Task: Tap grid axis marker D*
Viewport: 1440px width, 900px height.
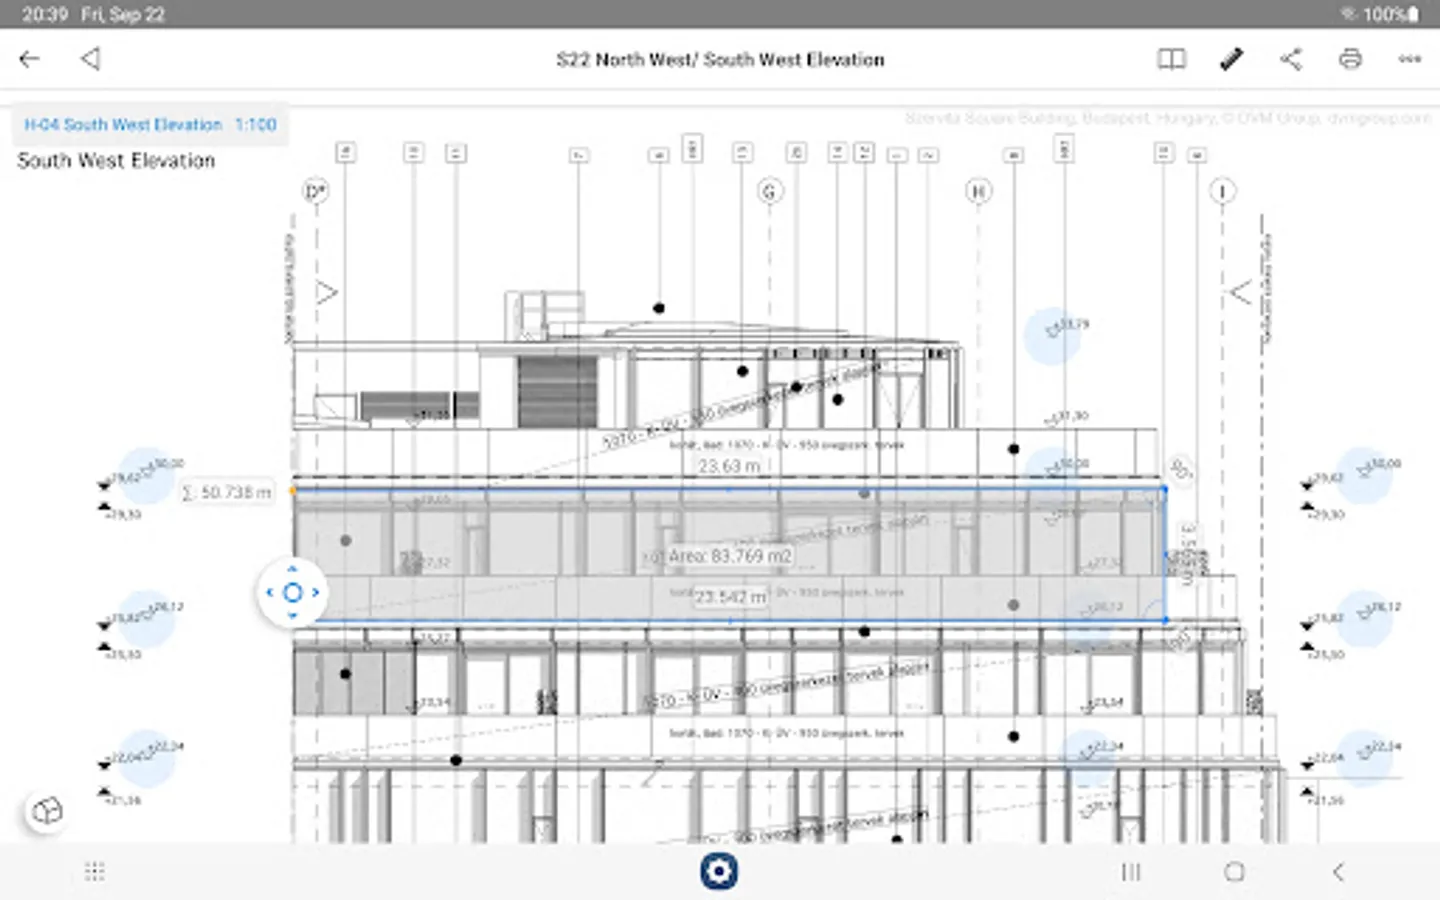Action: (316, 191)
